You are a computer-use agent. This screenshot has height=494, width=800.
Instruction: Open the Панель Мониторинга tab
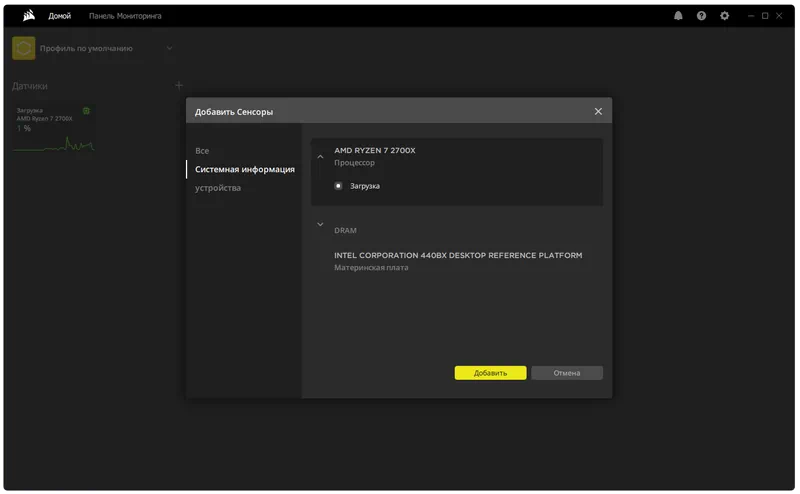(x=125, y=16)
